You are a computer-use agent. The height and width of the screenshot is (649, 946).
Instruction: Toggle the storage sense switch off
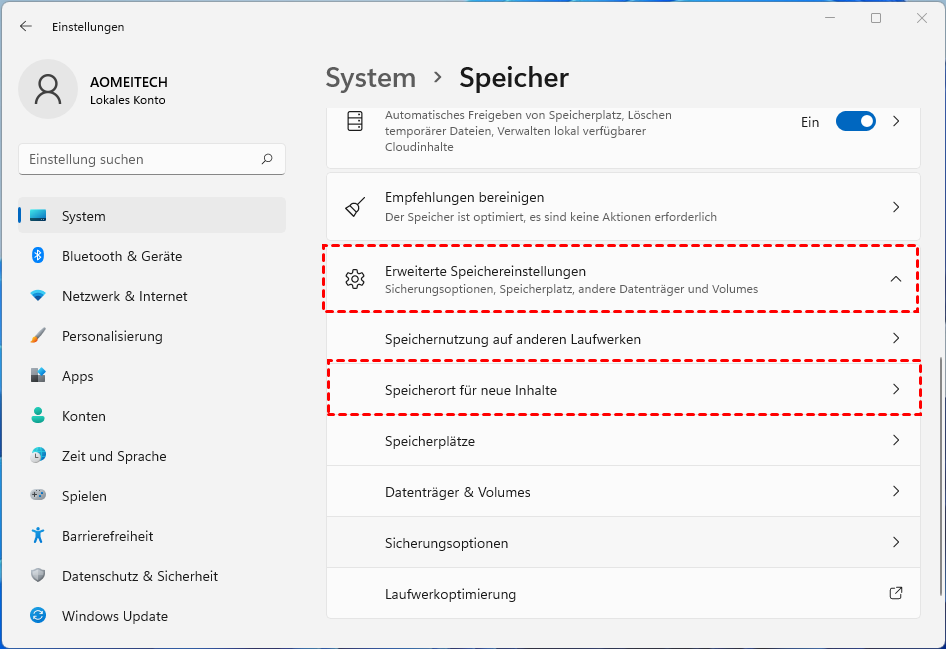click(x=855, y=121)
